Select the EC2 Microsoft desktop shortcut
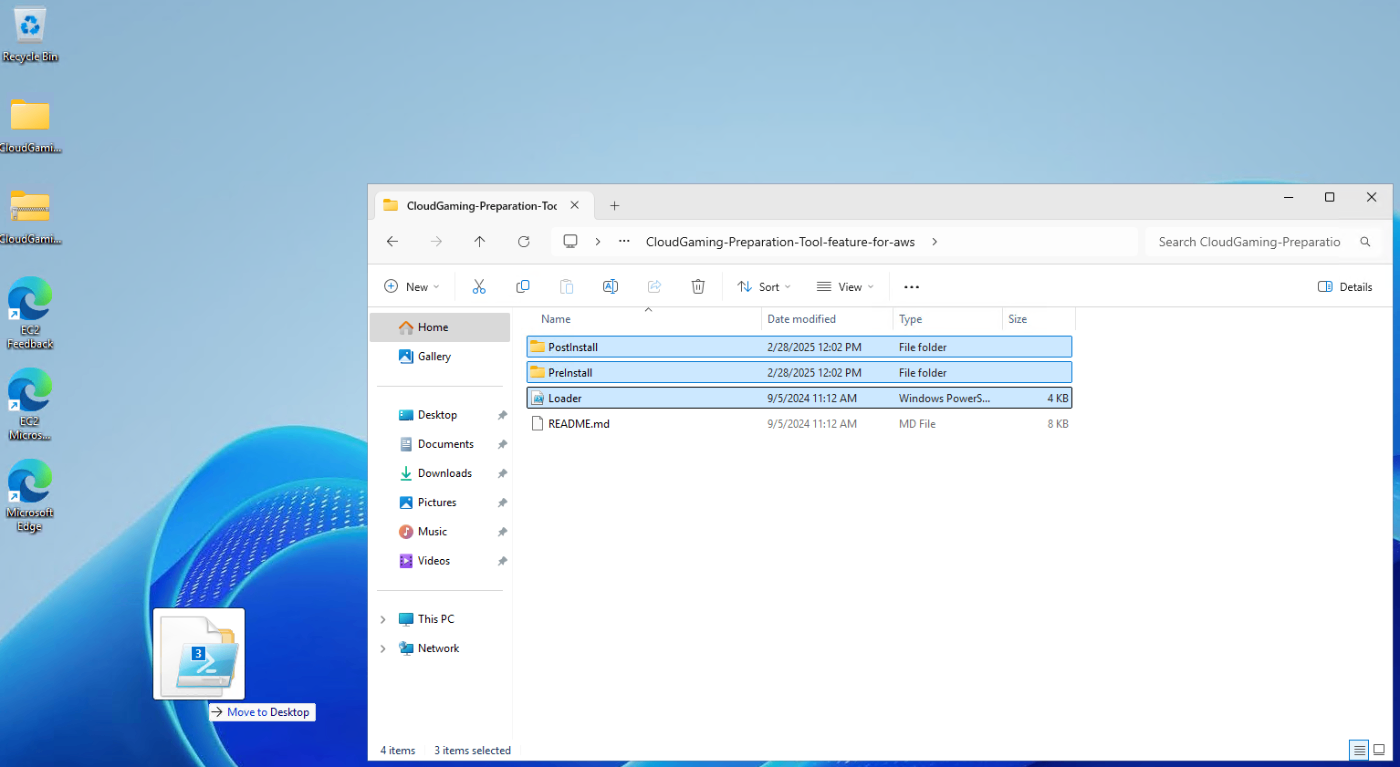This screenshot has width=1400, height=767. (30, 404)
